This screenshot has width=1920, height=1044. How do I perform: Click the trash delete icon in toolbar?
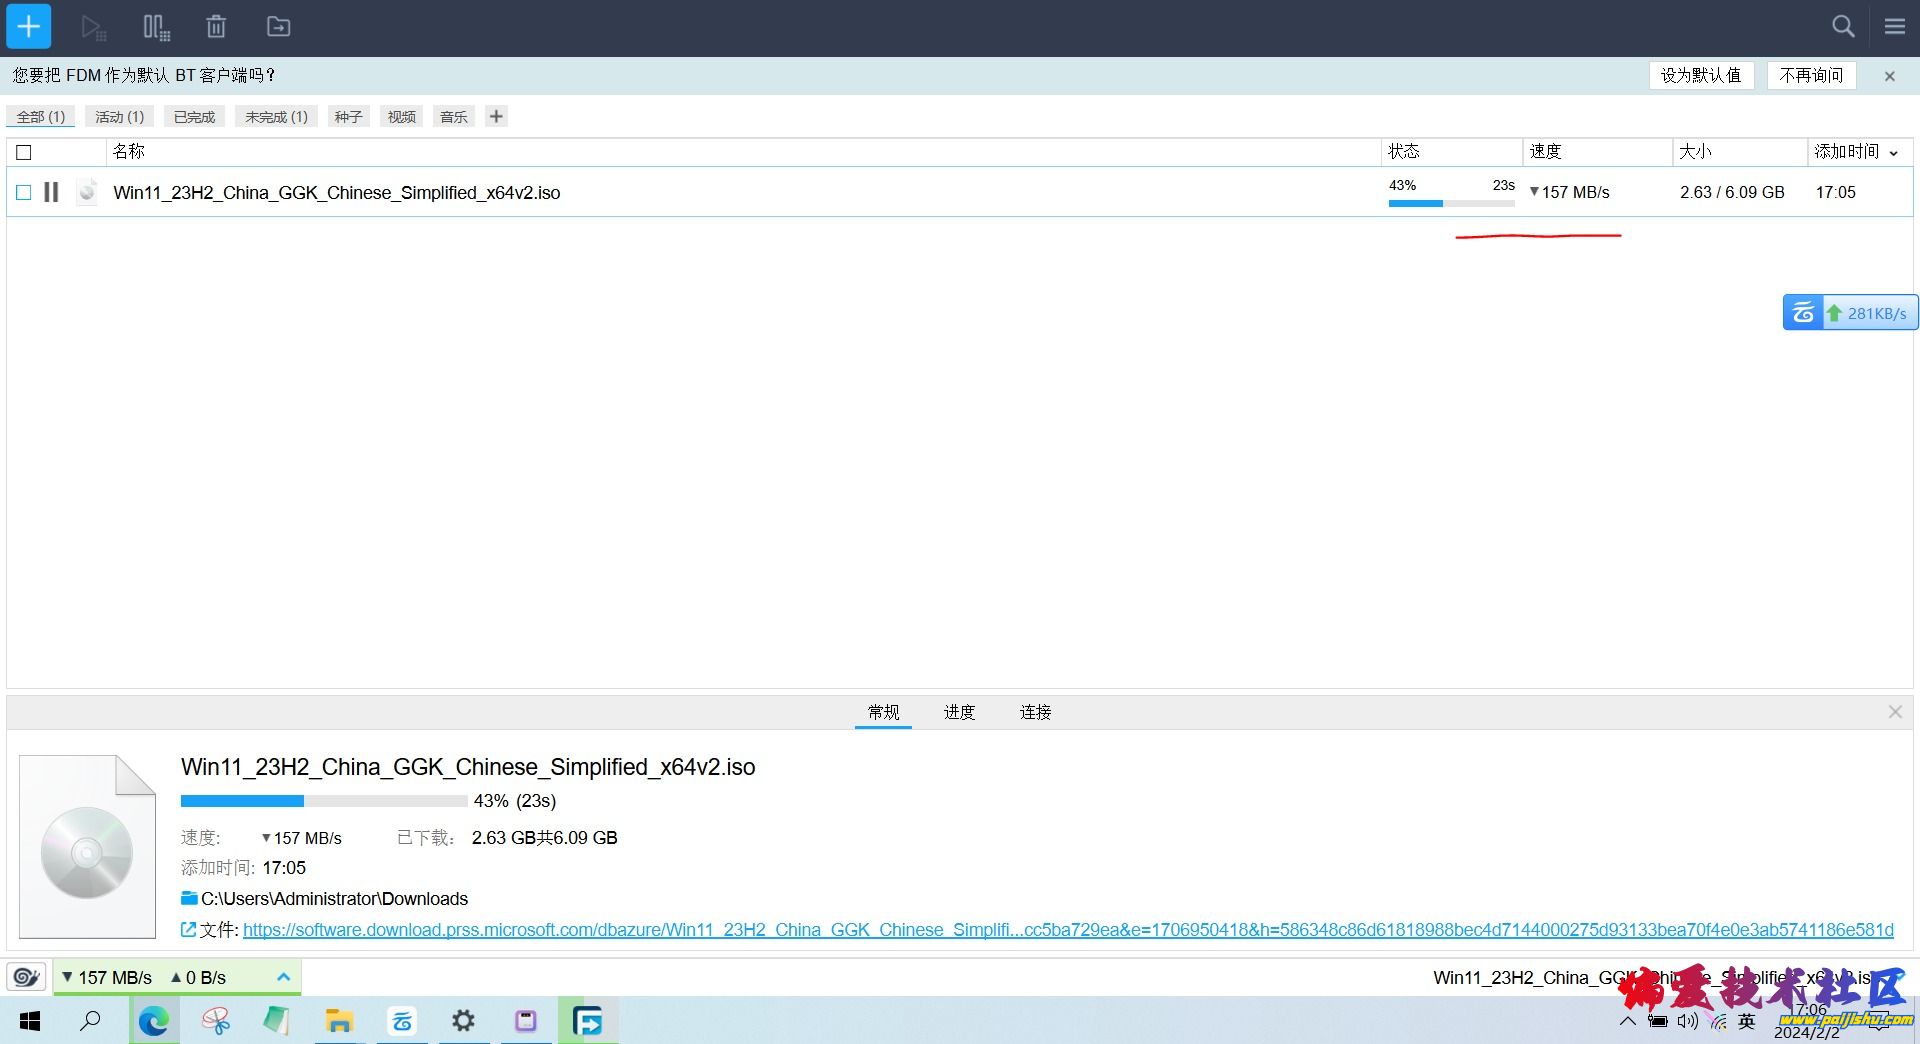pos(216,27)
